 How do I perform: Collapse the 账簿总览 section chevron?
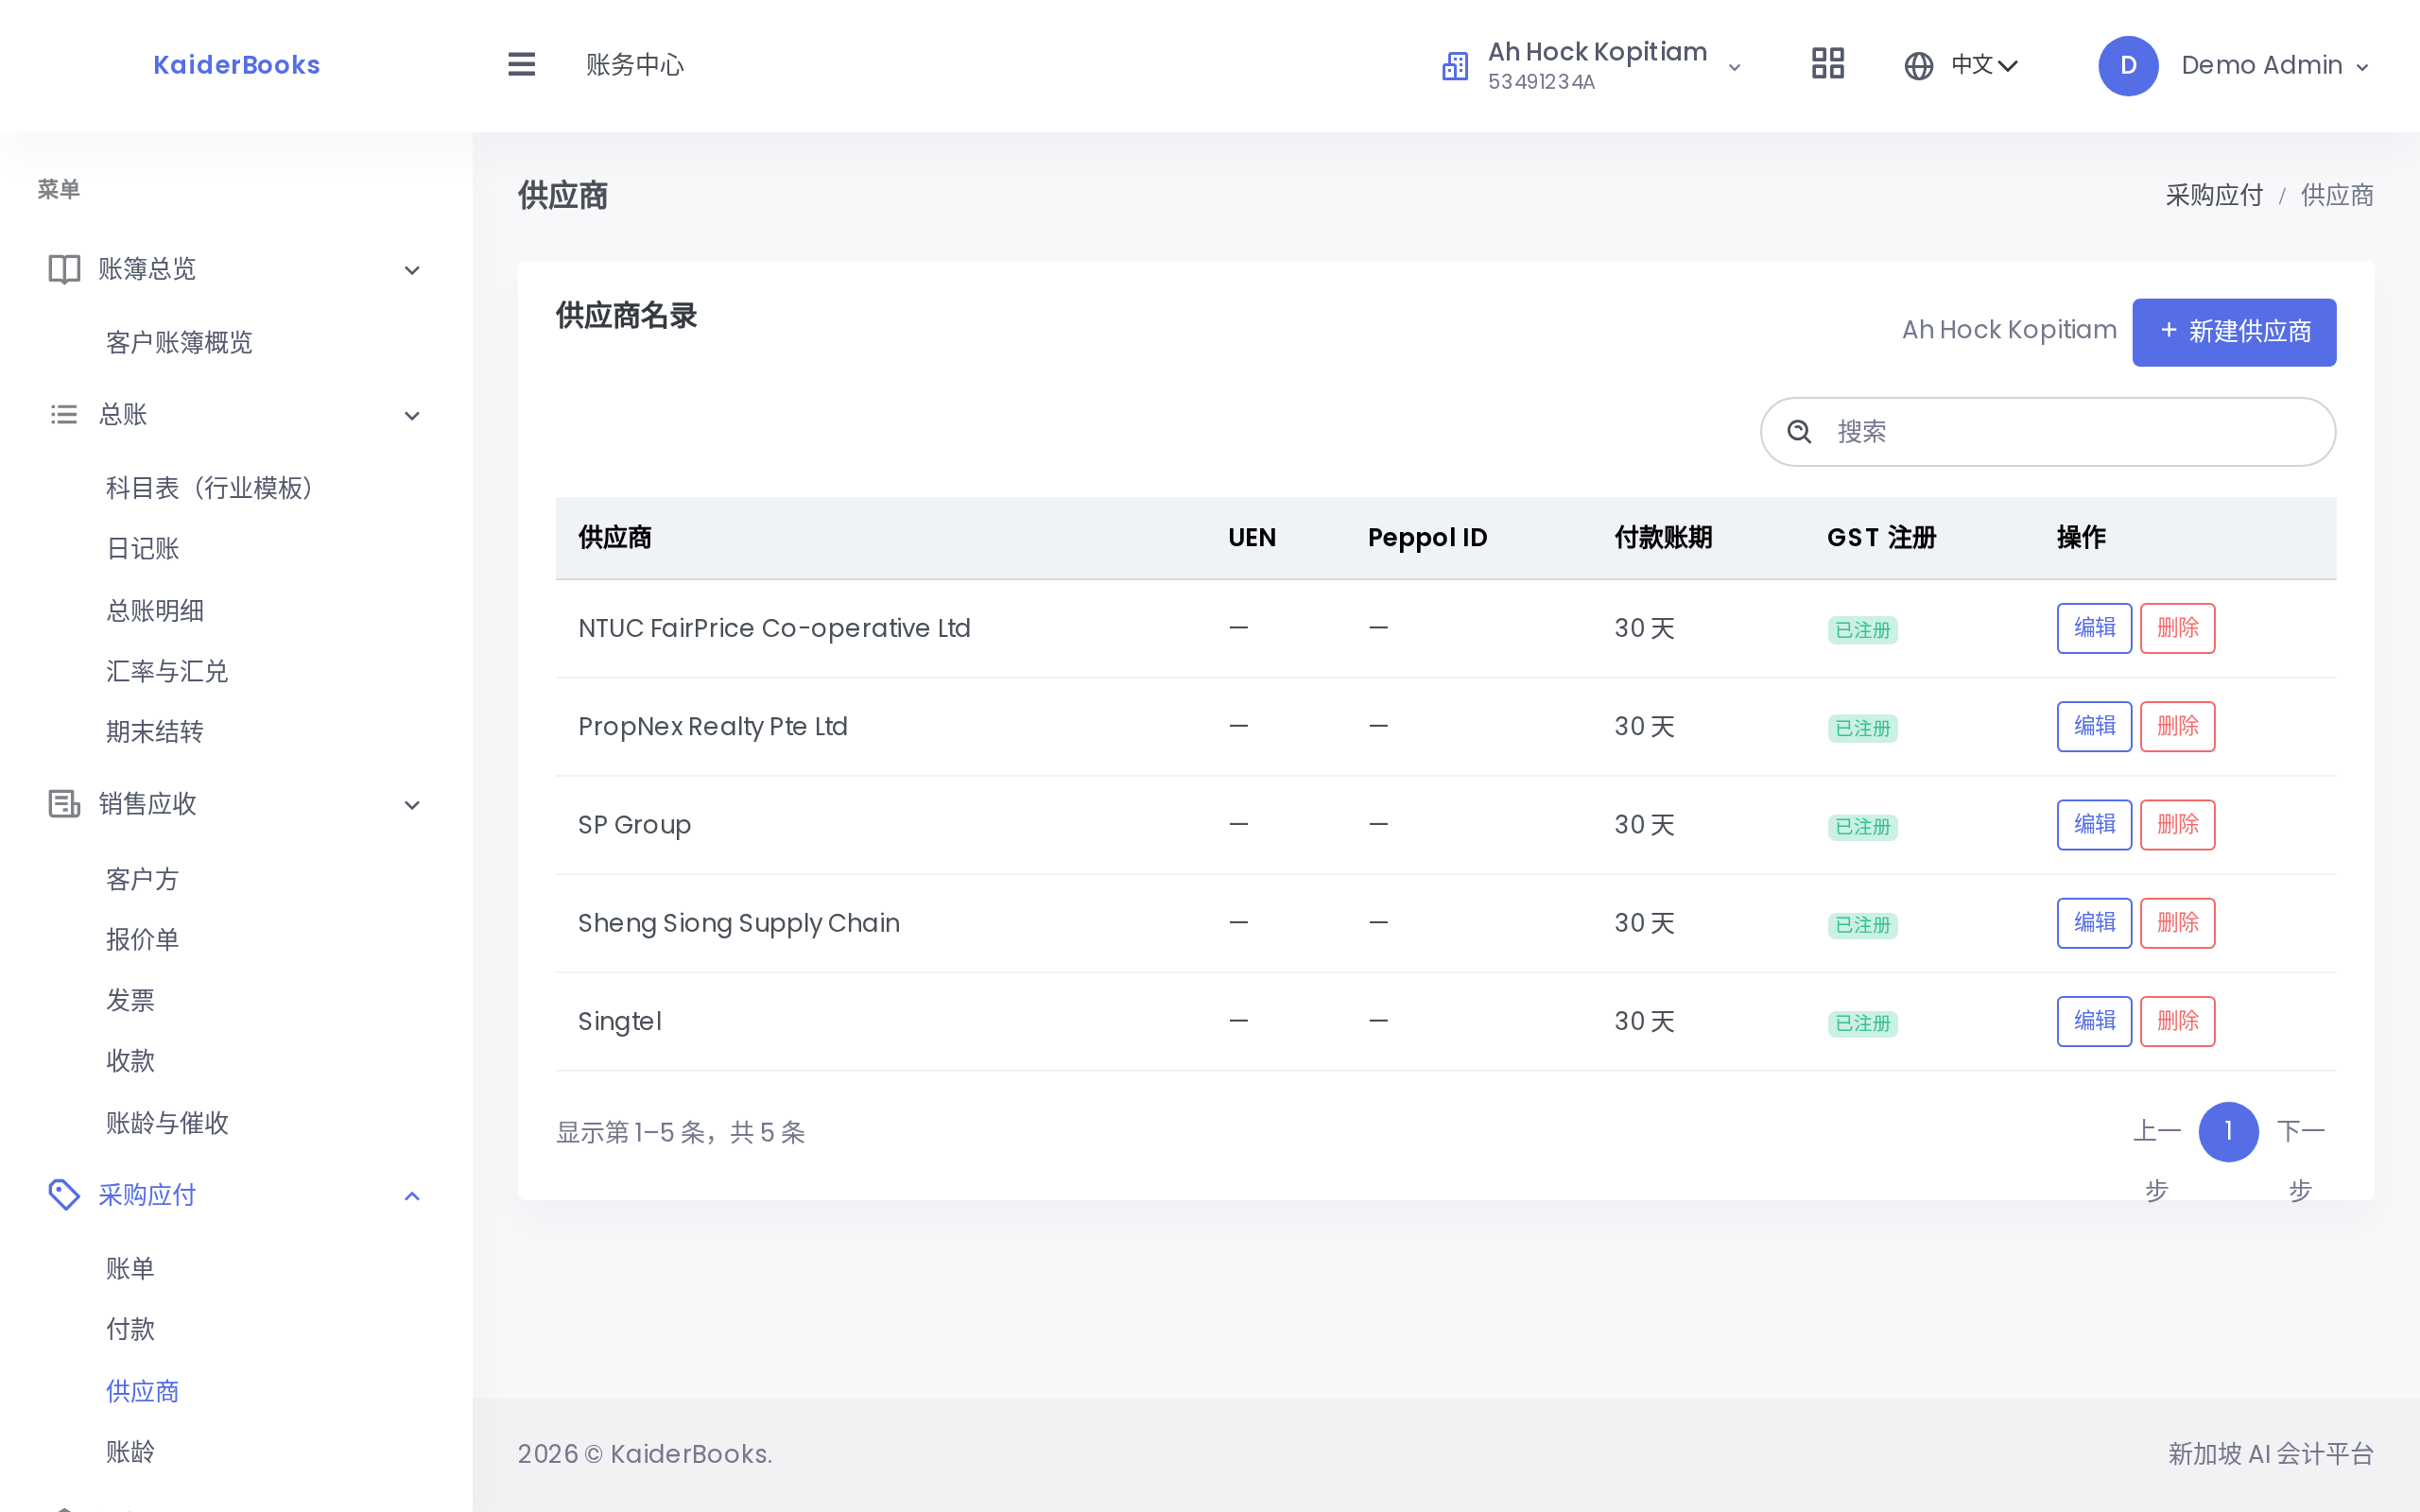click(412, 270)
